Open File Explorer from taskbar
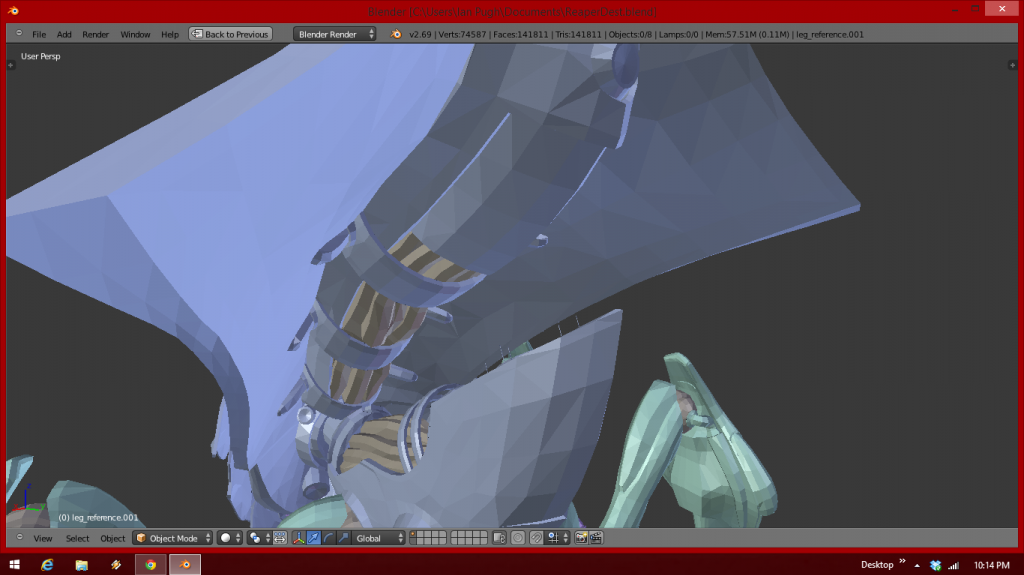Viewport: 1024px width, 575px height. (x=82, y=565)
